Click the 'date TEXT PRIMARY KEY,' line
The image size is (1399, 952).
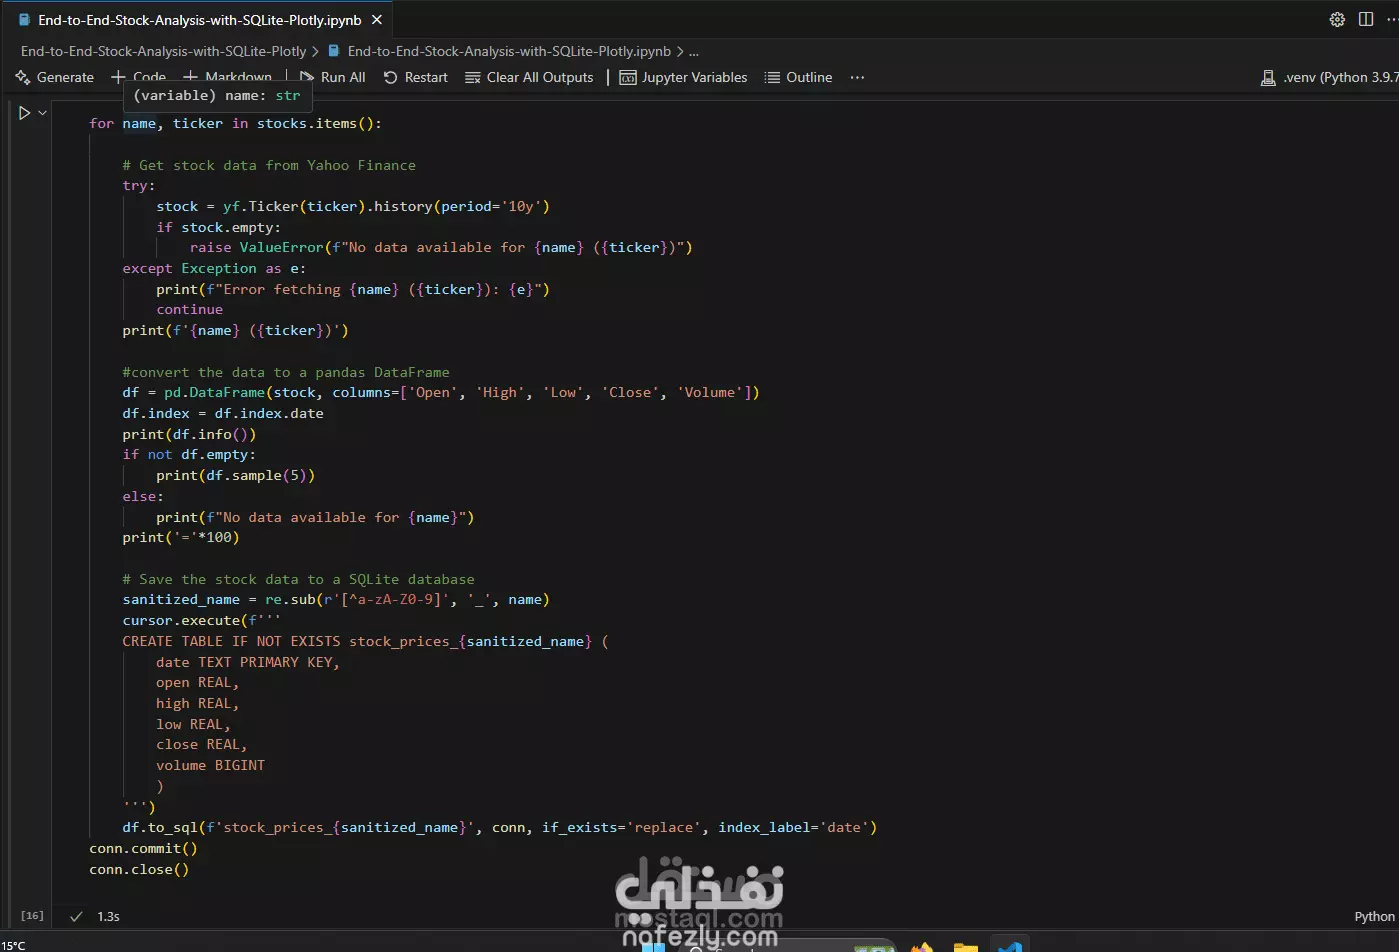248,662
